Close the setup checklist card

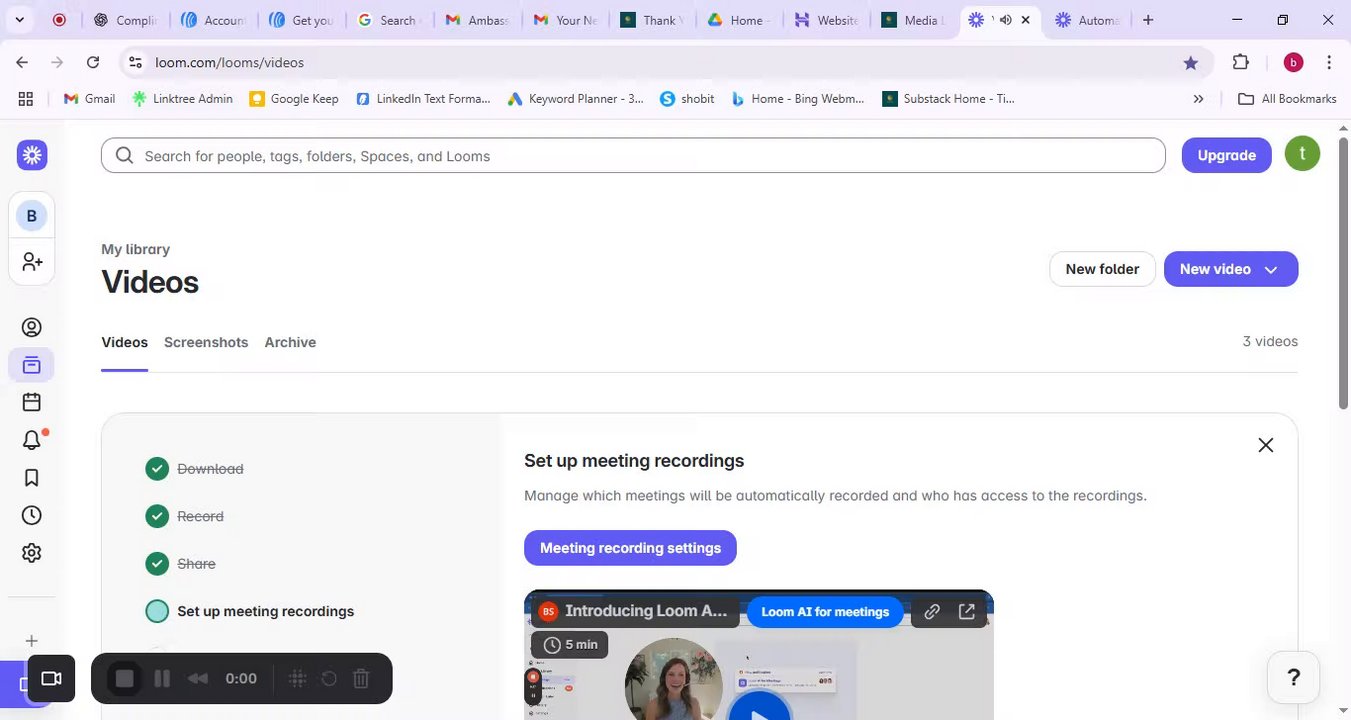coord(1266,445)
